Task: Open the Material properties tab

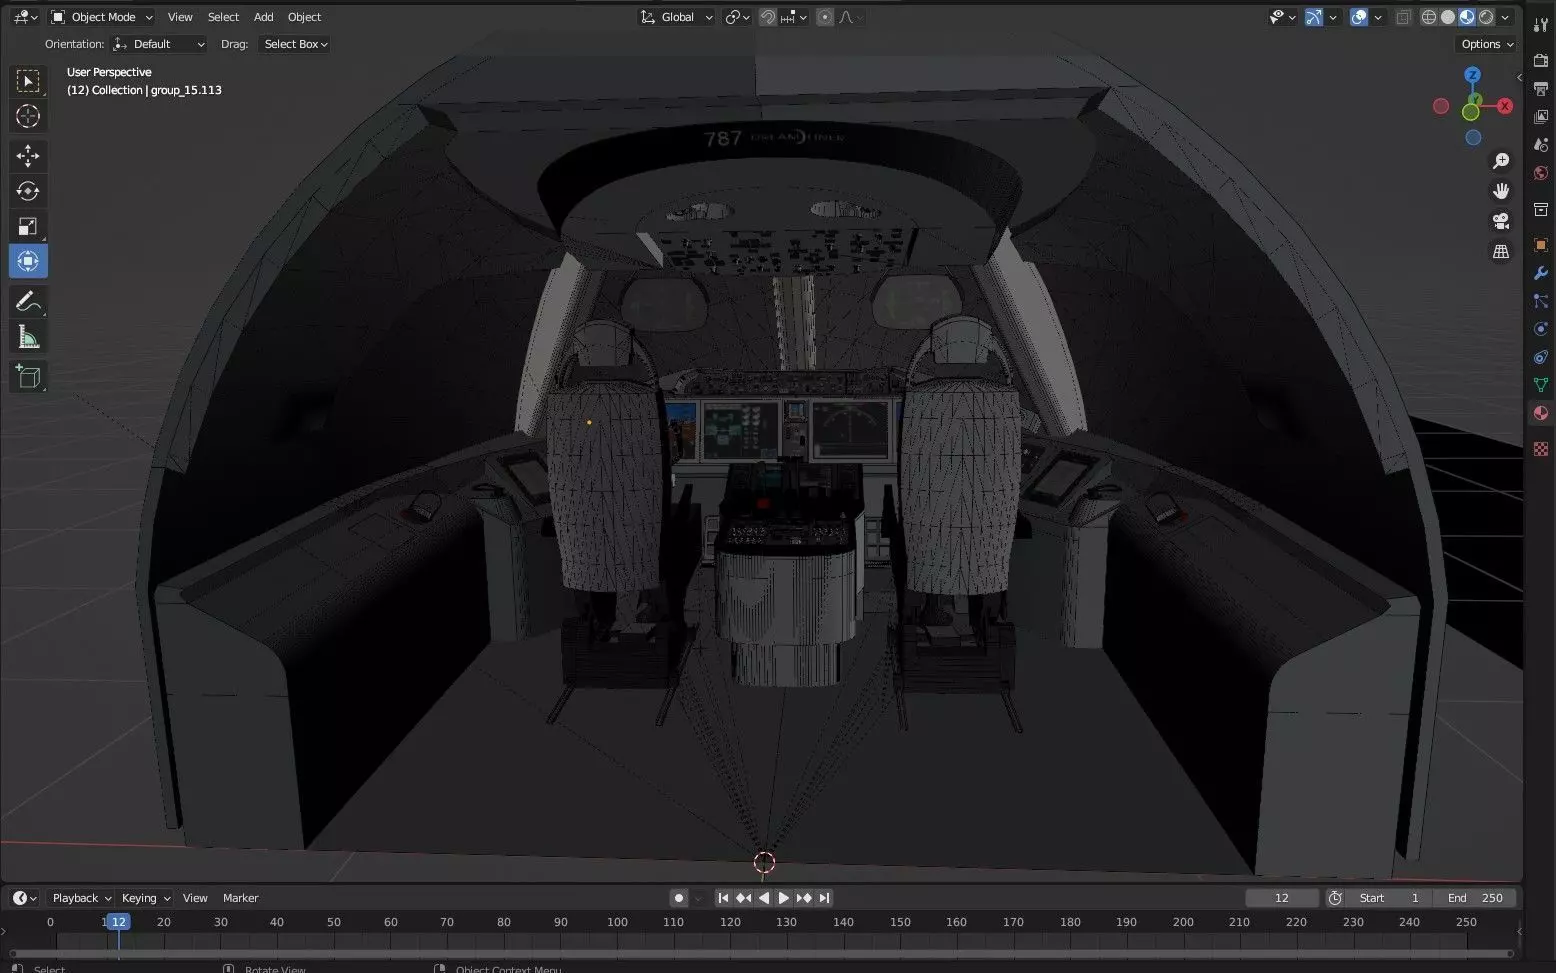Action: pos(1541,413)
